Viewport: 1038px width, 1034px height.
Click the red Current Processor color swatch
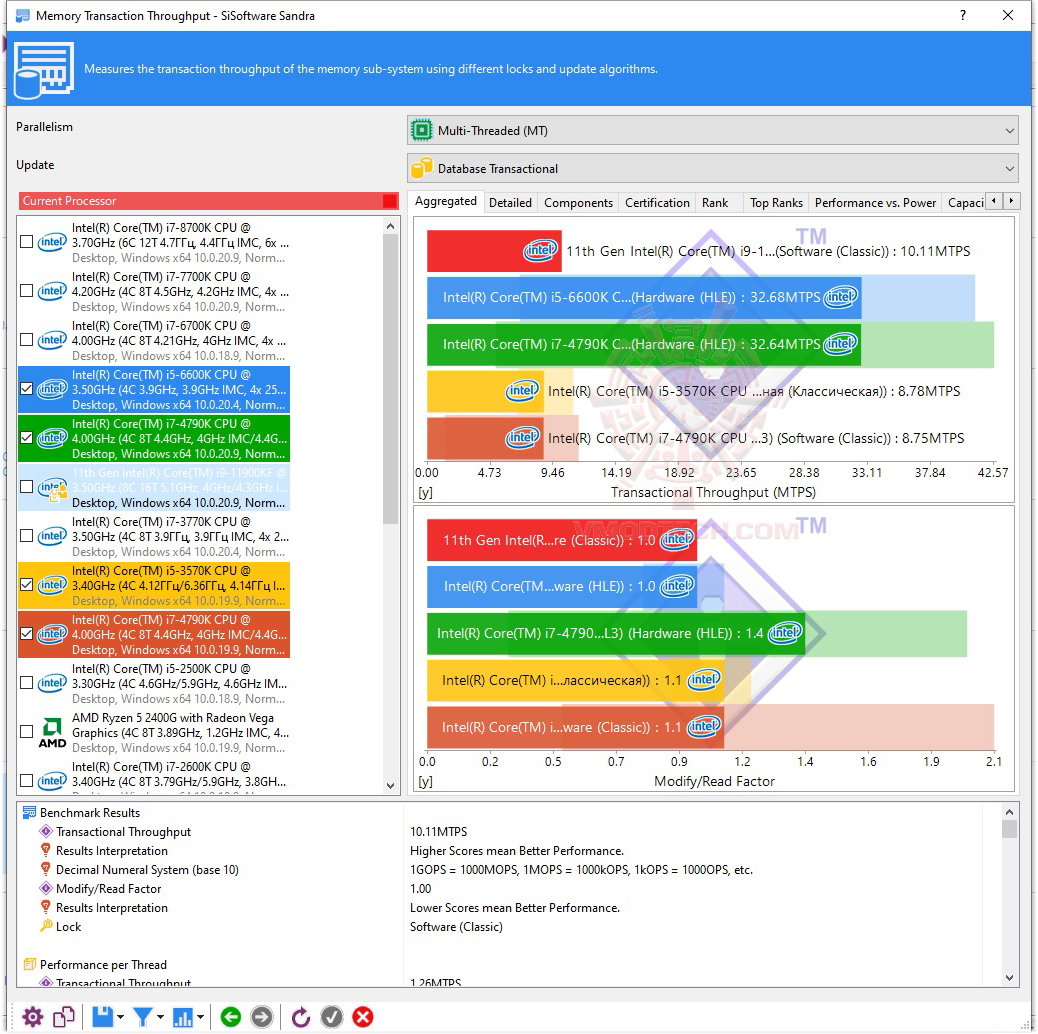point(390,201)
